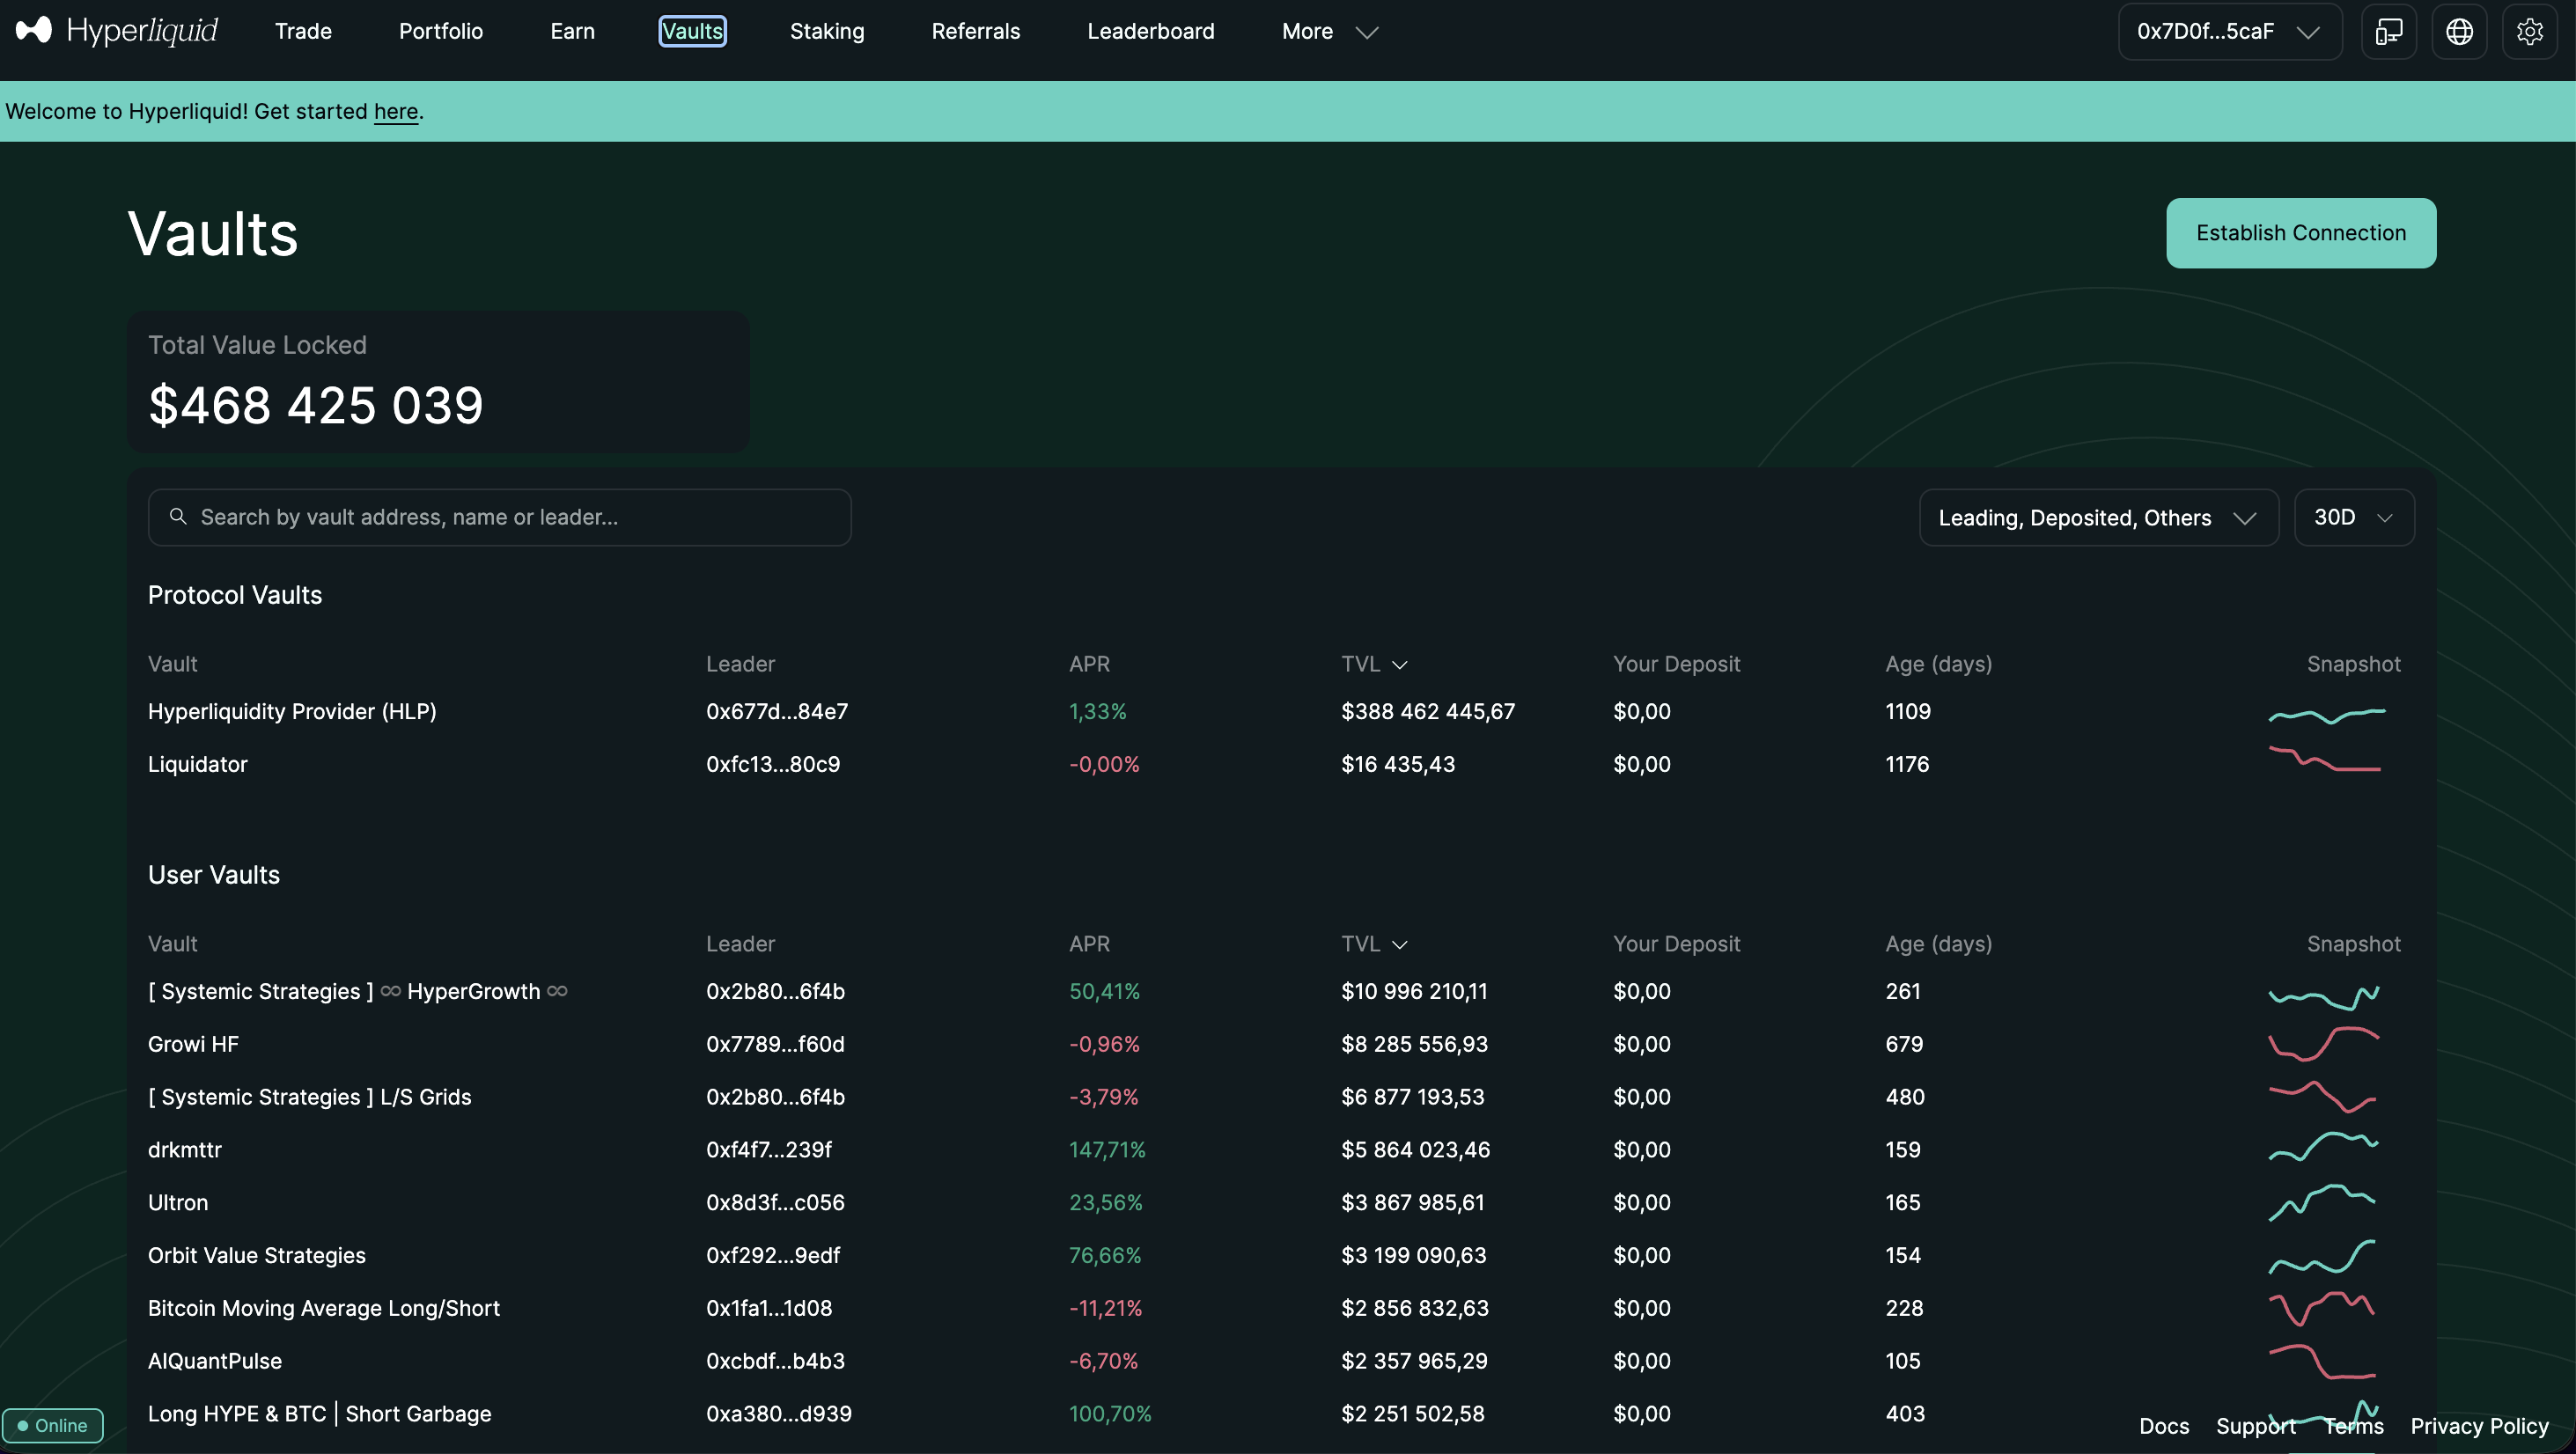
Task: Open the Portfolio tab
Action: coord(441,32)
